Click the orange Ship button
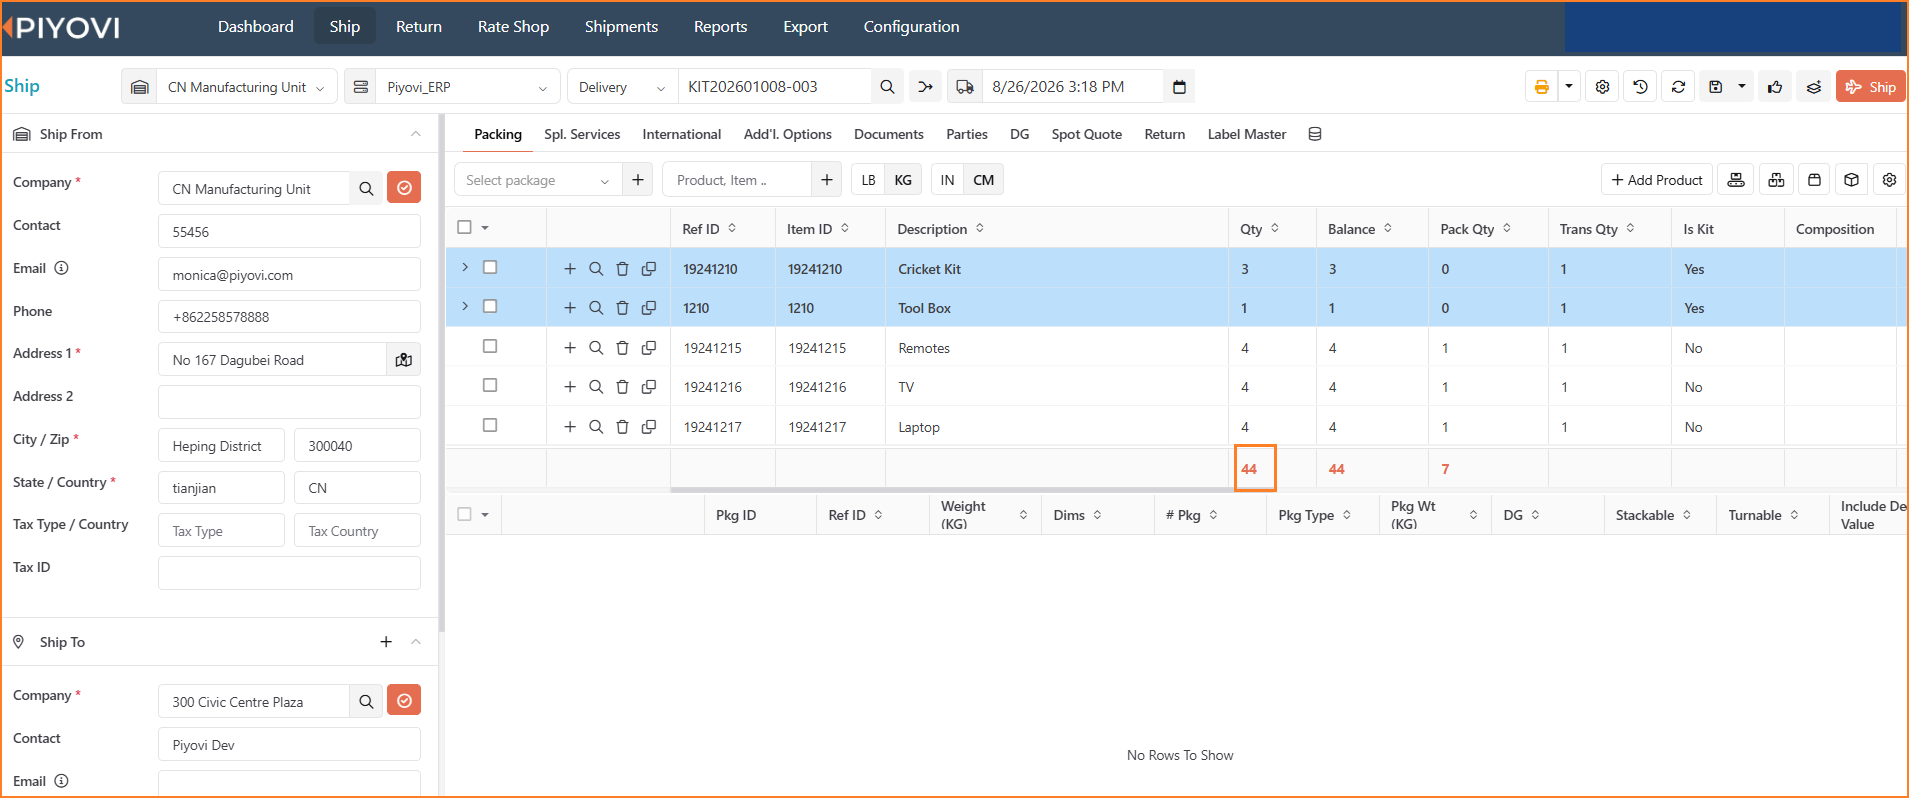 [1870, 87]
